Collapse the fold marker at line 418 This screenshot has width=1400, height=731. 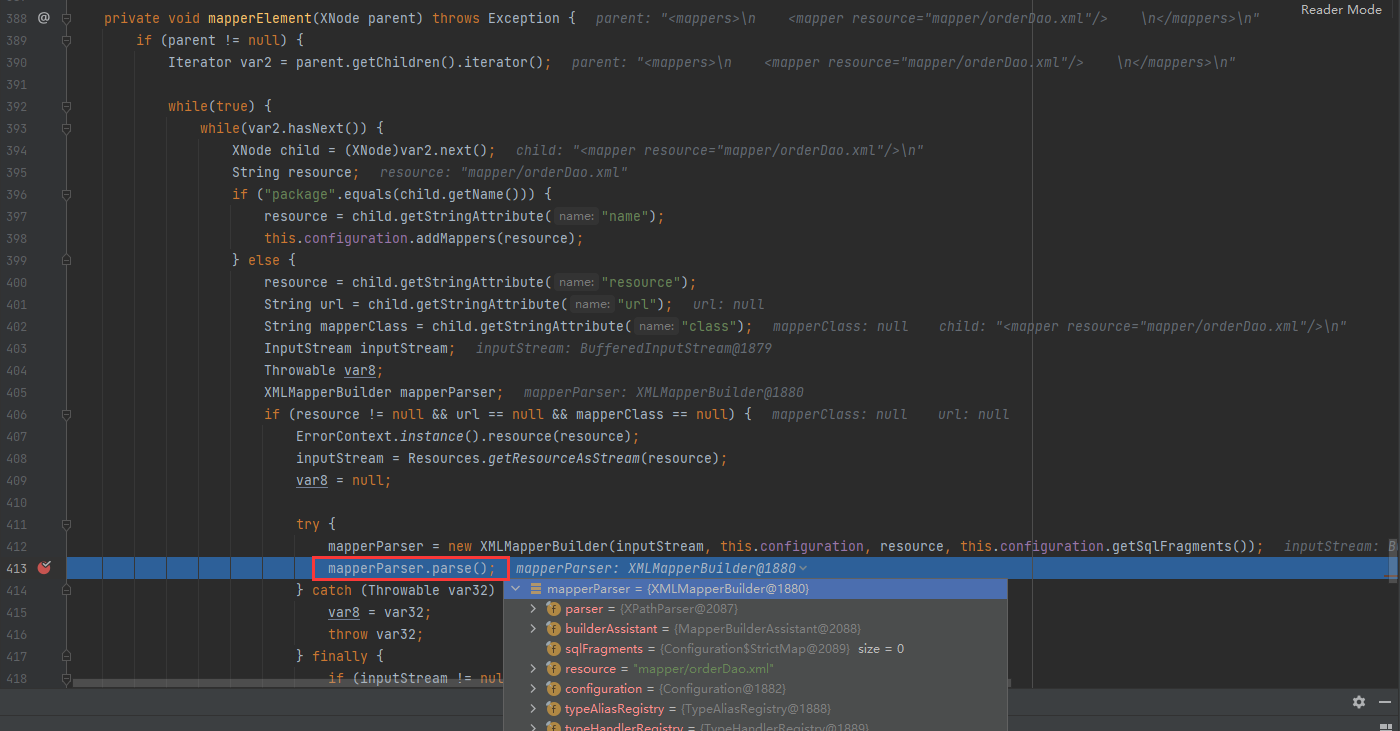[x=67, y=678]
